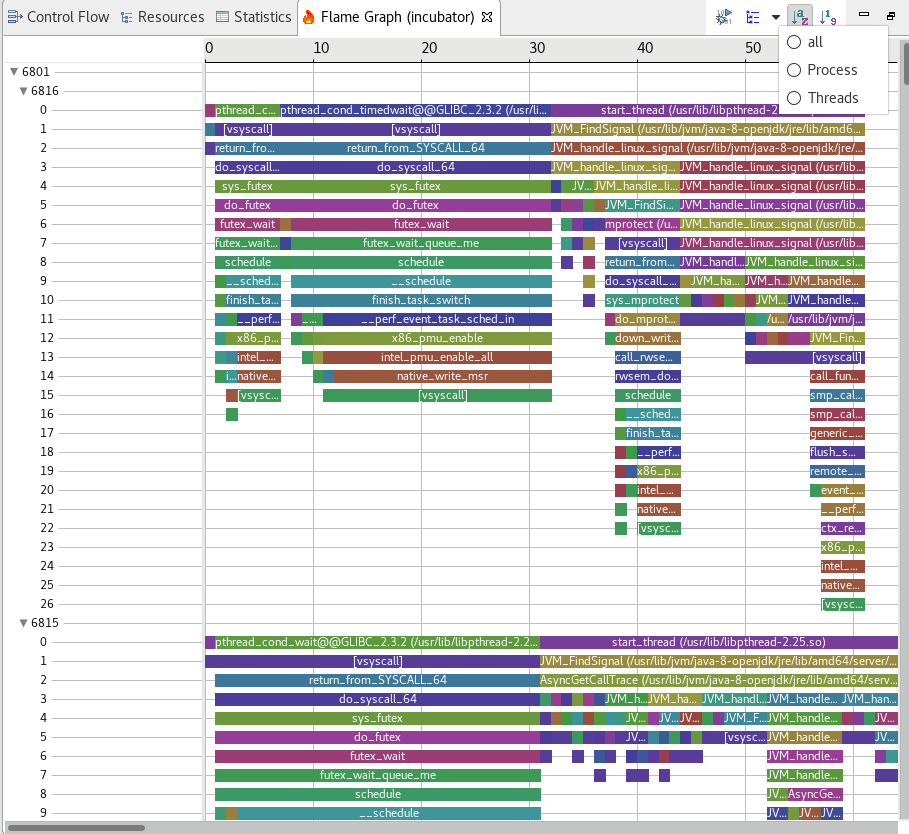Select the 'all' radio option
Image resolution: width=909 pixels, height=834 pixels.
796,42
